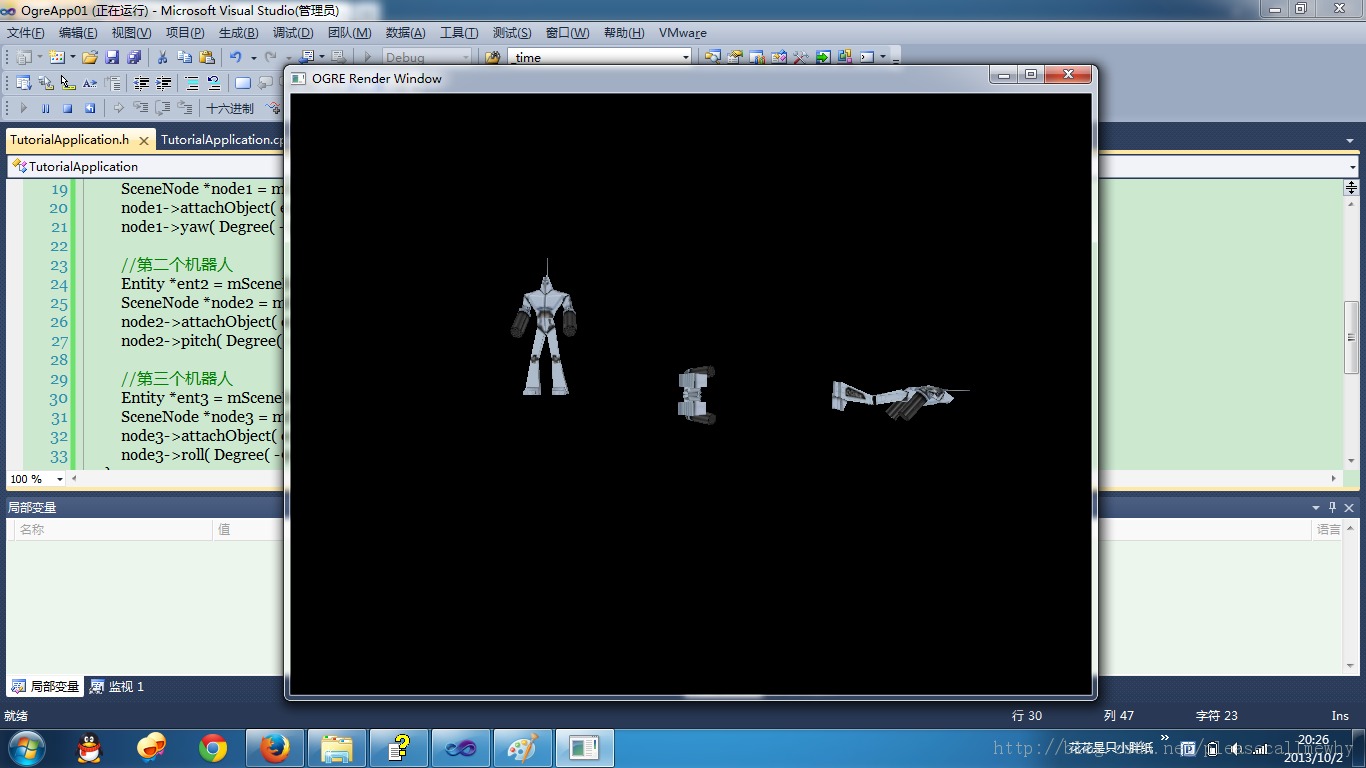Click line number 33 in the gutter
The image size is (1366, 768).
[x=59, y=455]
